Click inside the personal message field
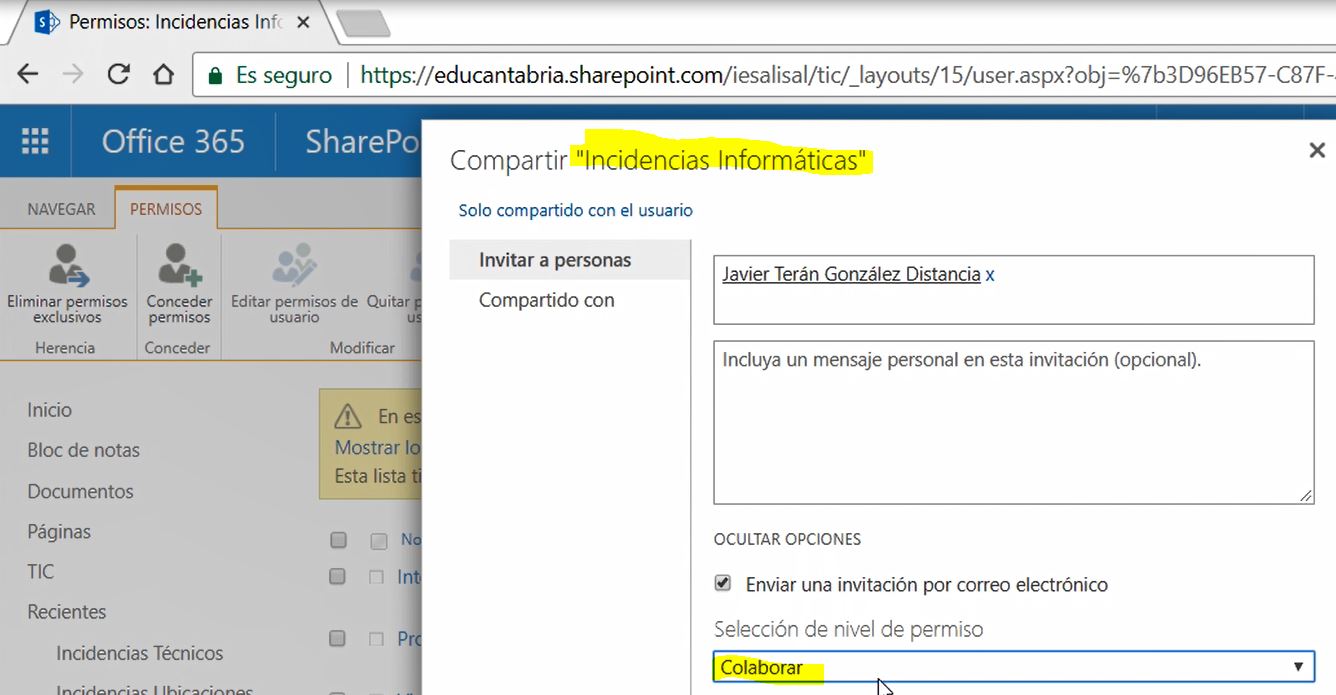 coord(1013,420)
